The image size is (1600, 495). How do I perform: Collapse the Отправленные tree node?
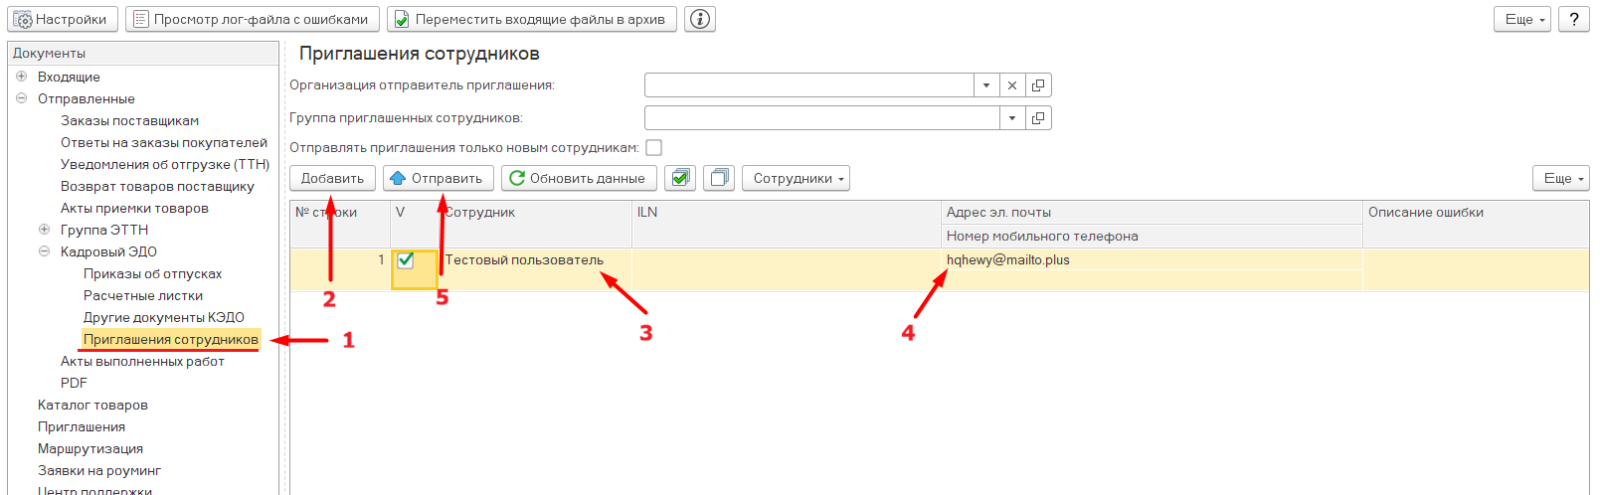coord(21,98)
